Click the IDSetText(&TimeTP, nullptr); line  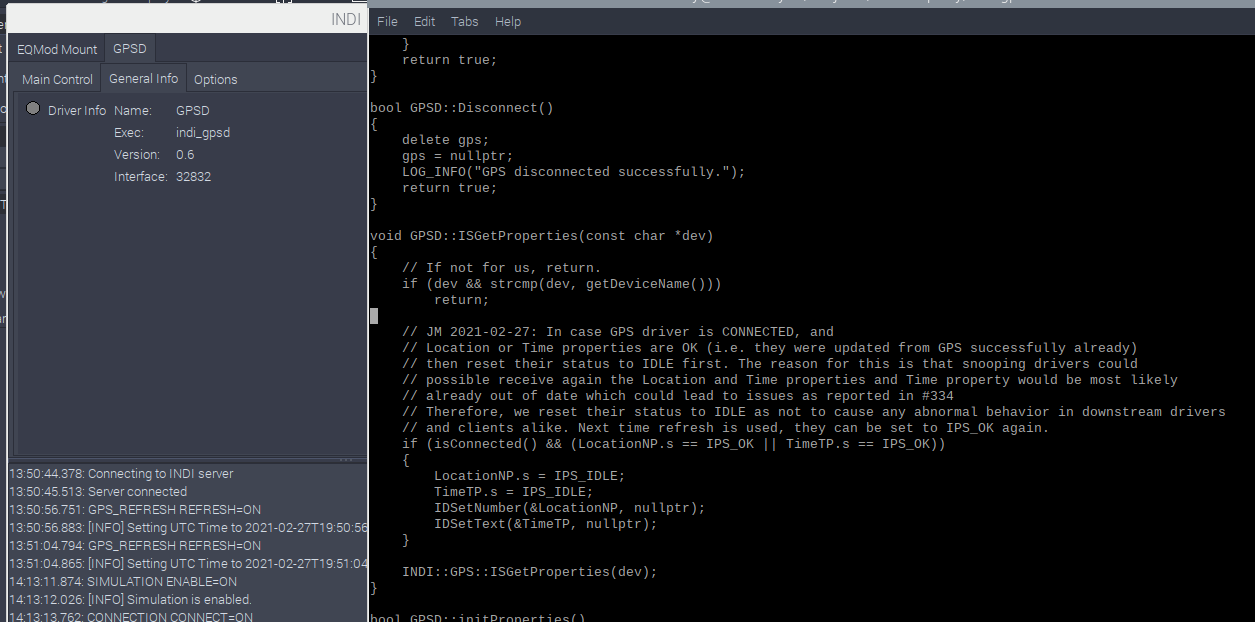pos(546,524)
